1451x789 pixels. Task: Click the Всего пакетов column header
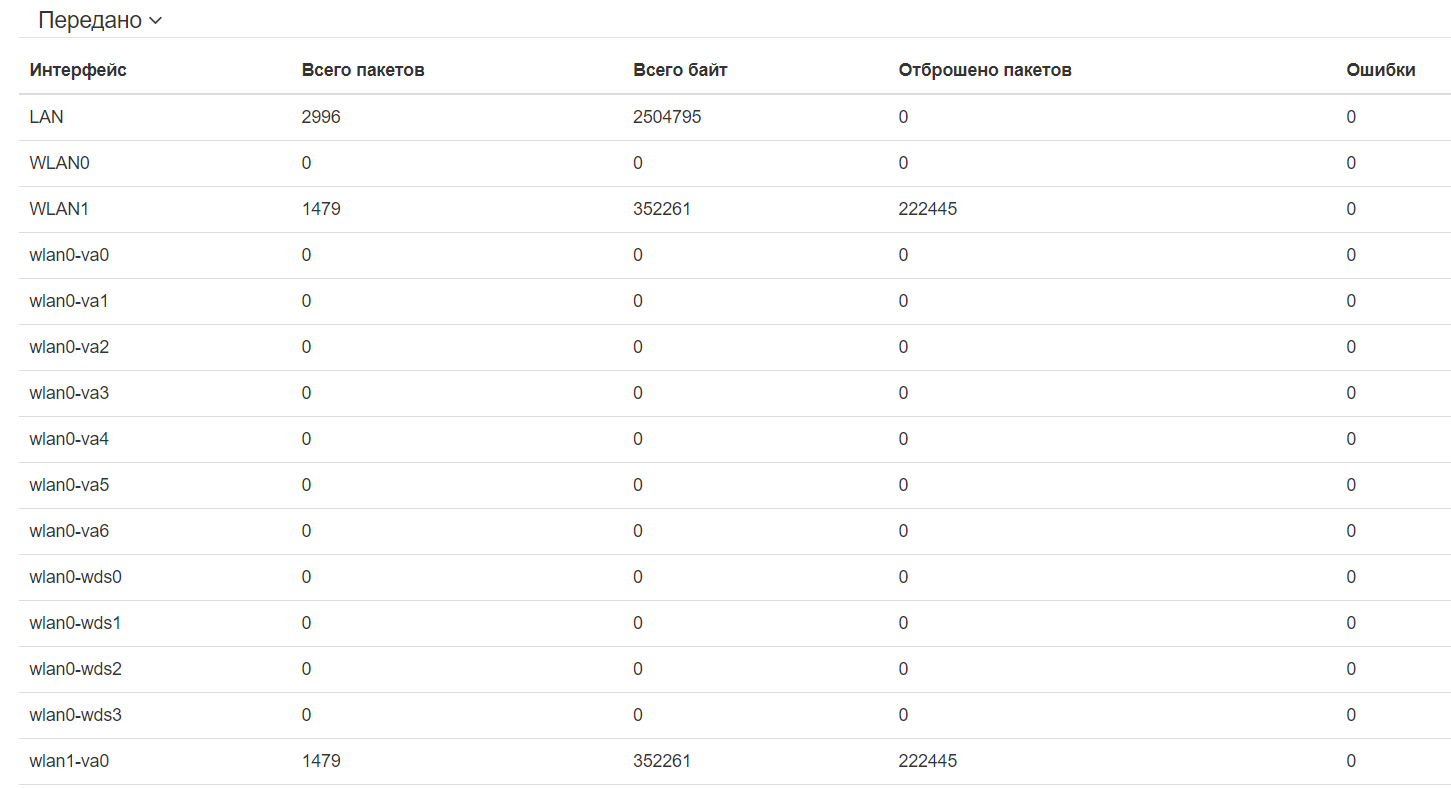[x=363, y=70]
